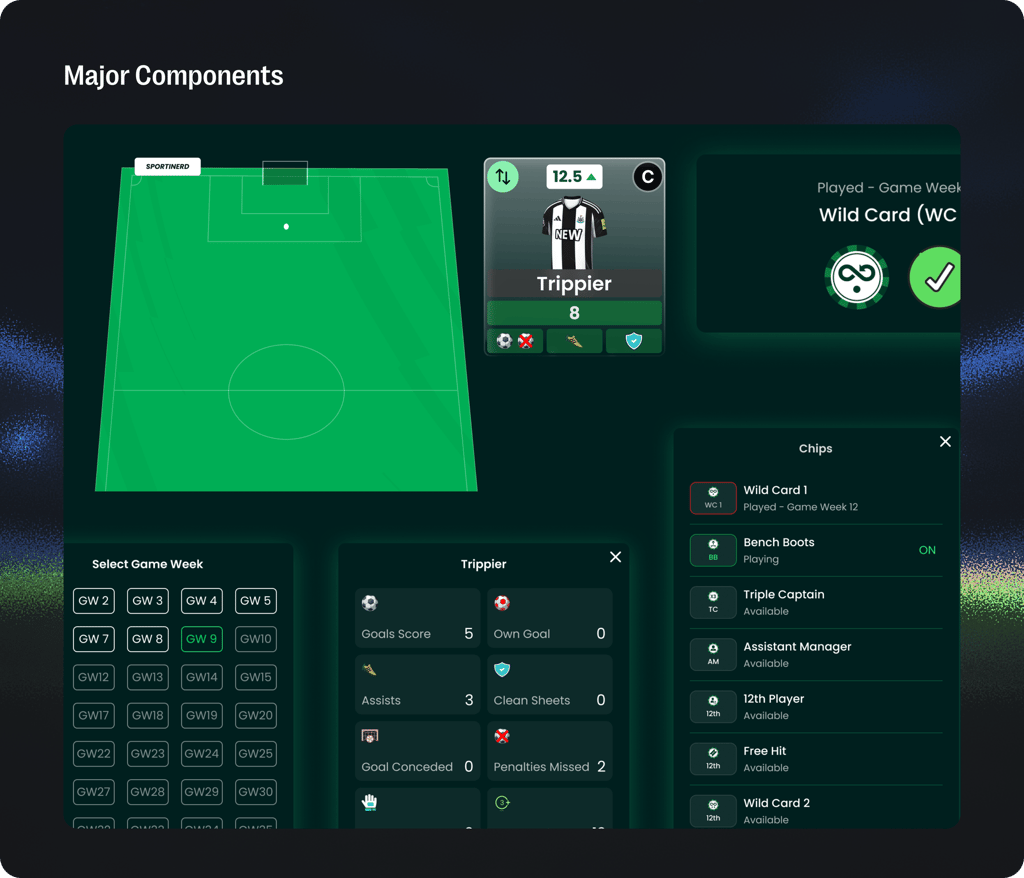The height and width of the screenshot is (878, 1024).
Task: Close the Trippier stats panel
Action: [x=615, y=557]
